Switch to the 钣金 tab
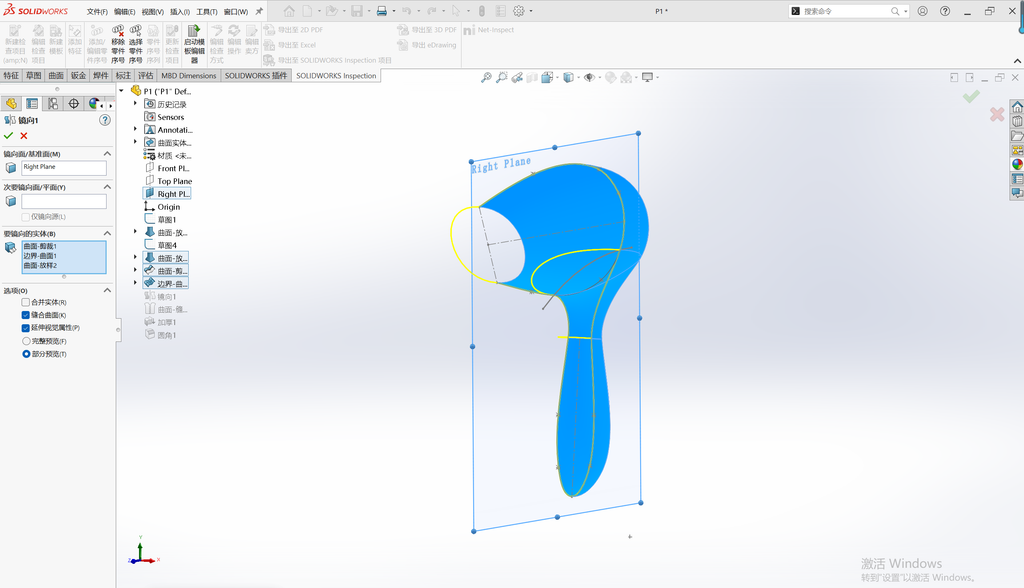The width and height of the screenshot is (1024, 588). pyautogui.click(x=78, y=76)
